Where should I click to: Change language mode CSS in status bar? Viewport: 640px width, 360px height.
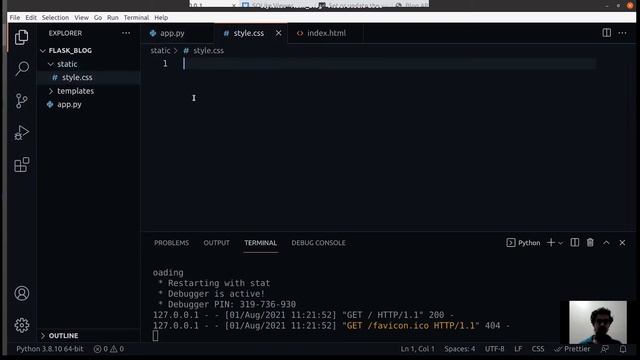(538, 349)
